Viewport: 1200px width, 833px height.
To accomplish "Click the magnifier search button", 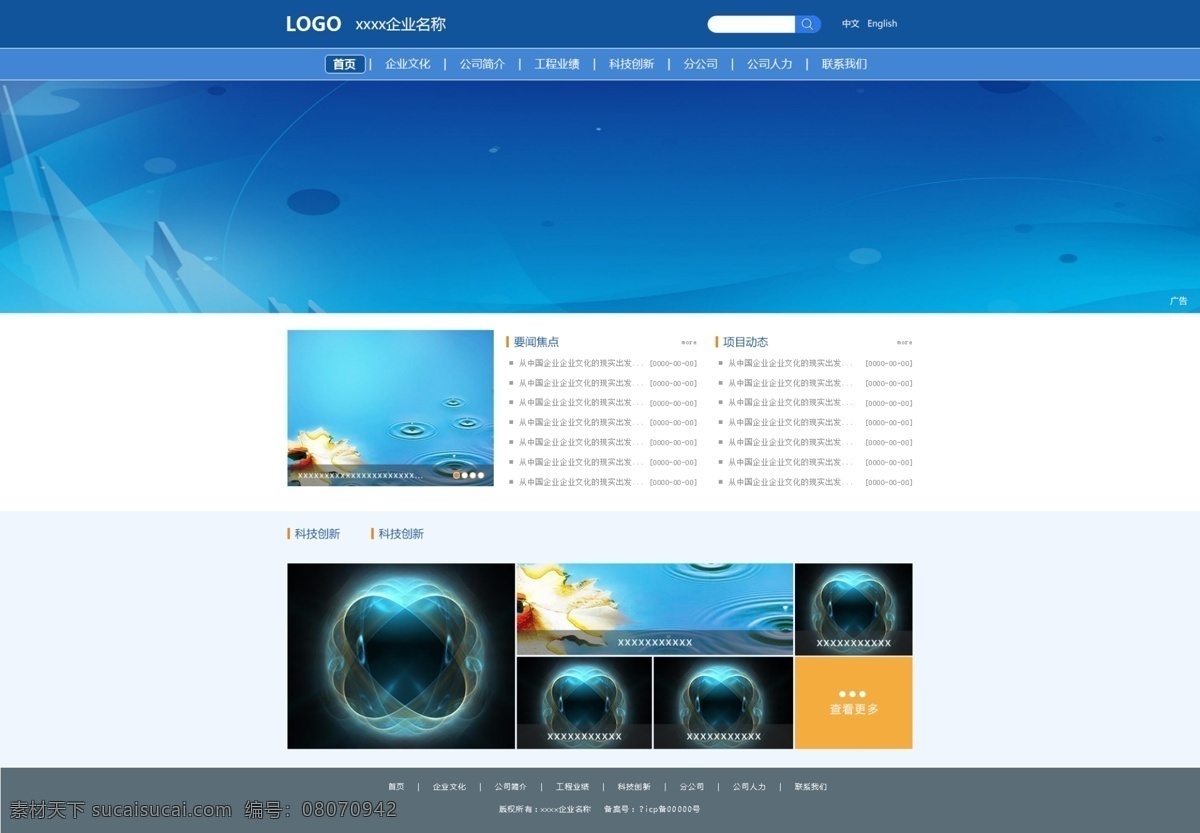I will click(808, 24).
